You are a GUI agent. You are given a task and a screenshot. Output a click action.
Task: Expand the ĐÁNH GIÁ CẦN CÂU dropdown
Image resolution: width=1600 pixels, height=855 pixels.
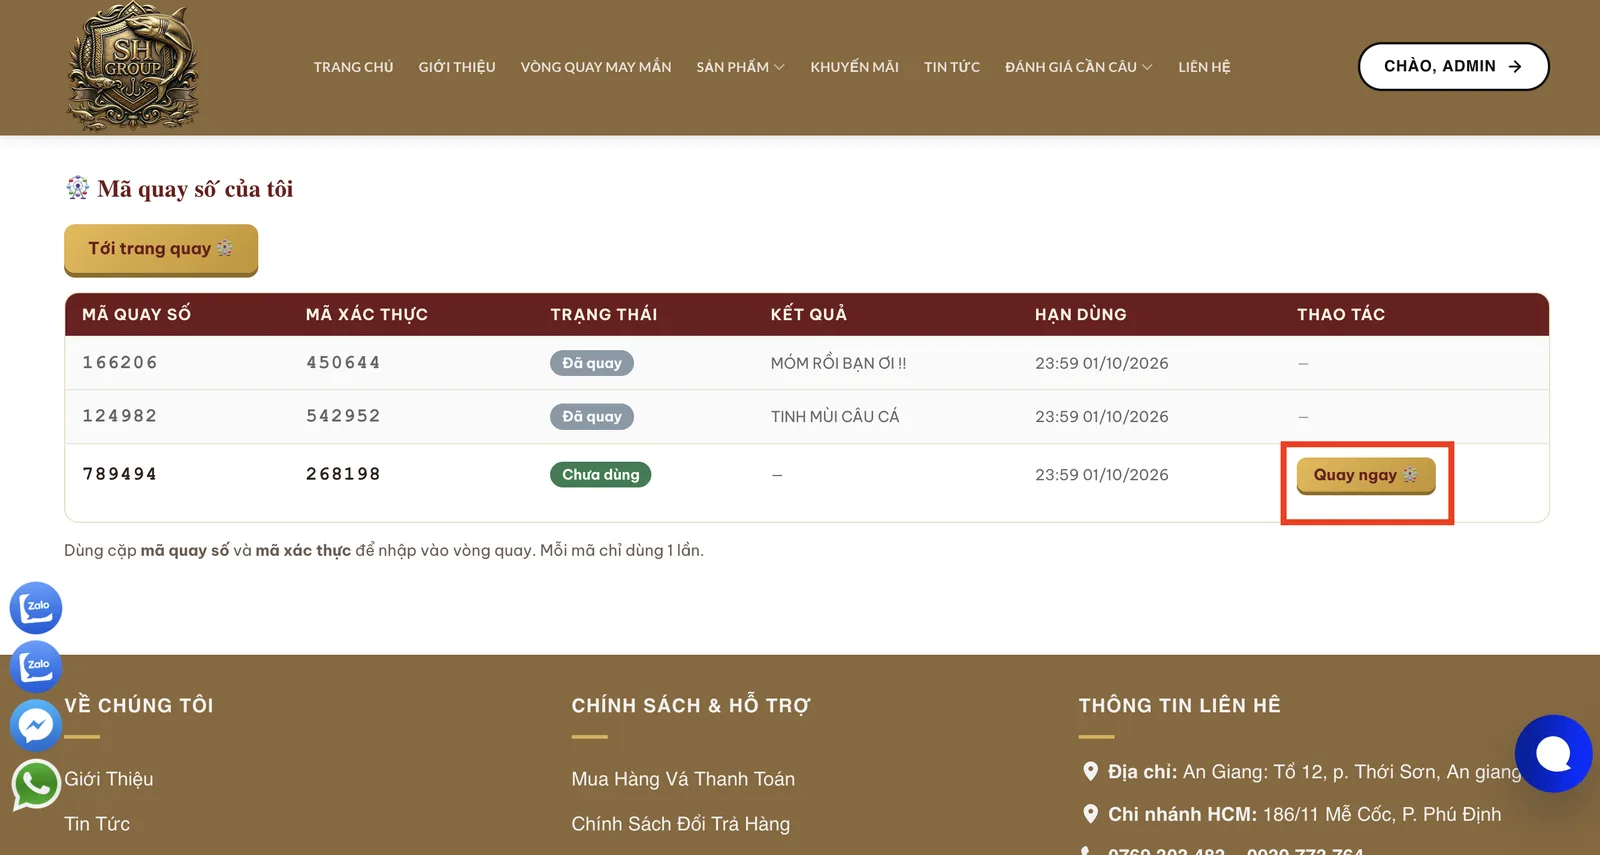pos(1078,67)
